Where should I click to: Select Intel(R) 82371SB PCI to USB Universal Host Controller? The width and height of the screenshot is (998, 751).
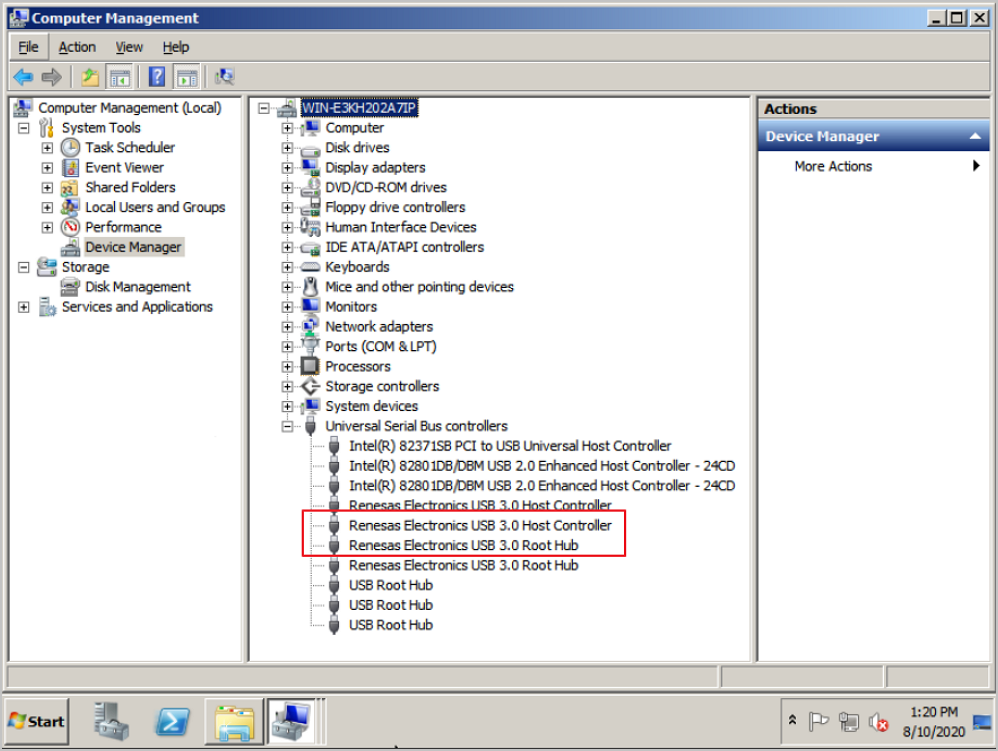(510, 446)
